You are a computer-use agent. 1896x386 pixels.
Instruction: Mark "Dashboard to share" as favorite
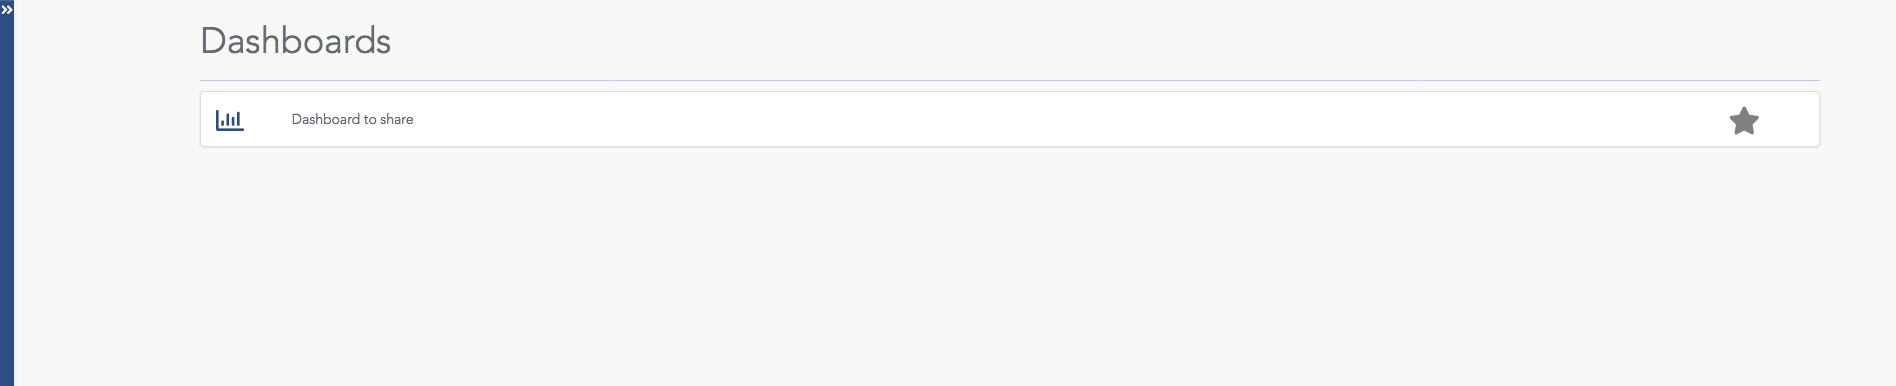pos(1744,120)
